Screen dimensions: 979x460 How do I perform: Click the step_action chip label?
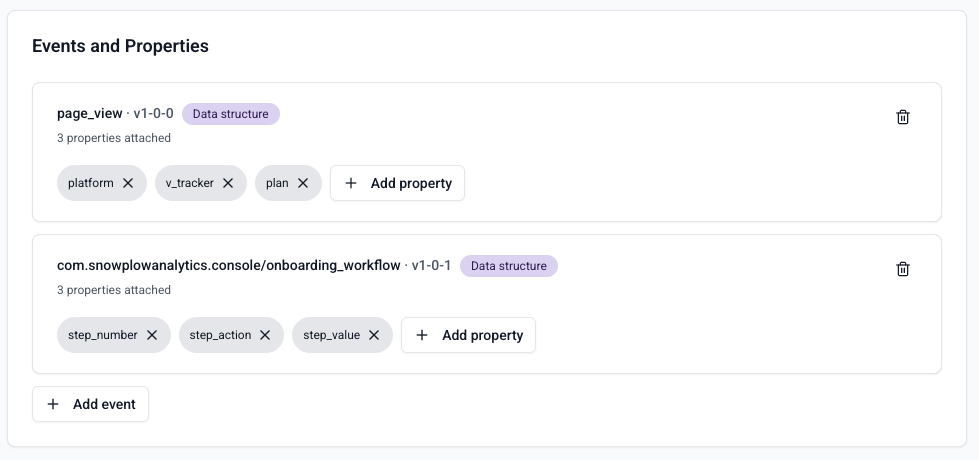click(220, 335)
